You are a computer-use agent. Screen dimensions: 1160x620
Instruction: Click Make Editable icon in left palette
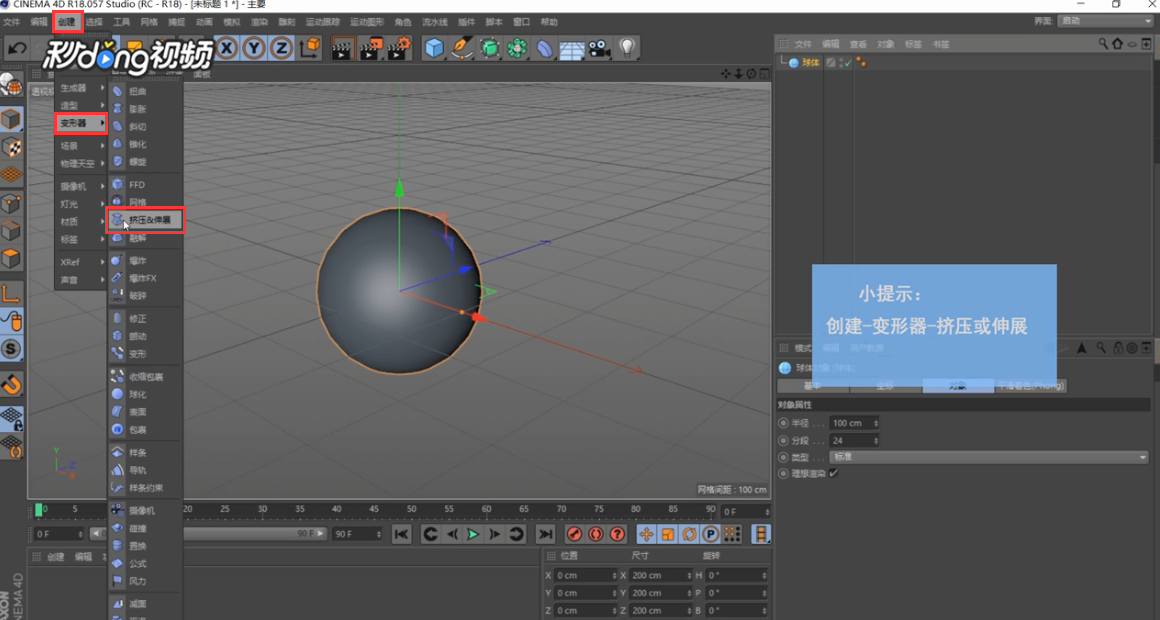(x=11, y=86)
